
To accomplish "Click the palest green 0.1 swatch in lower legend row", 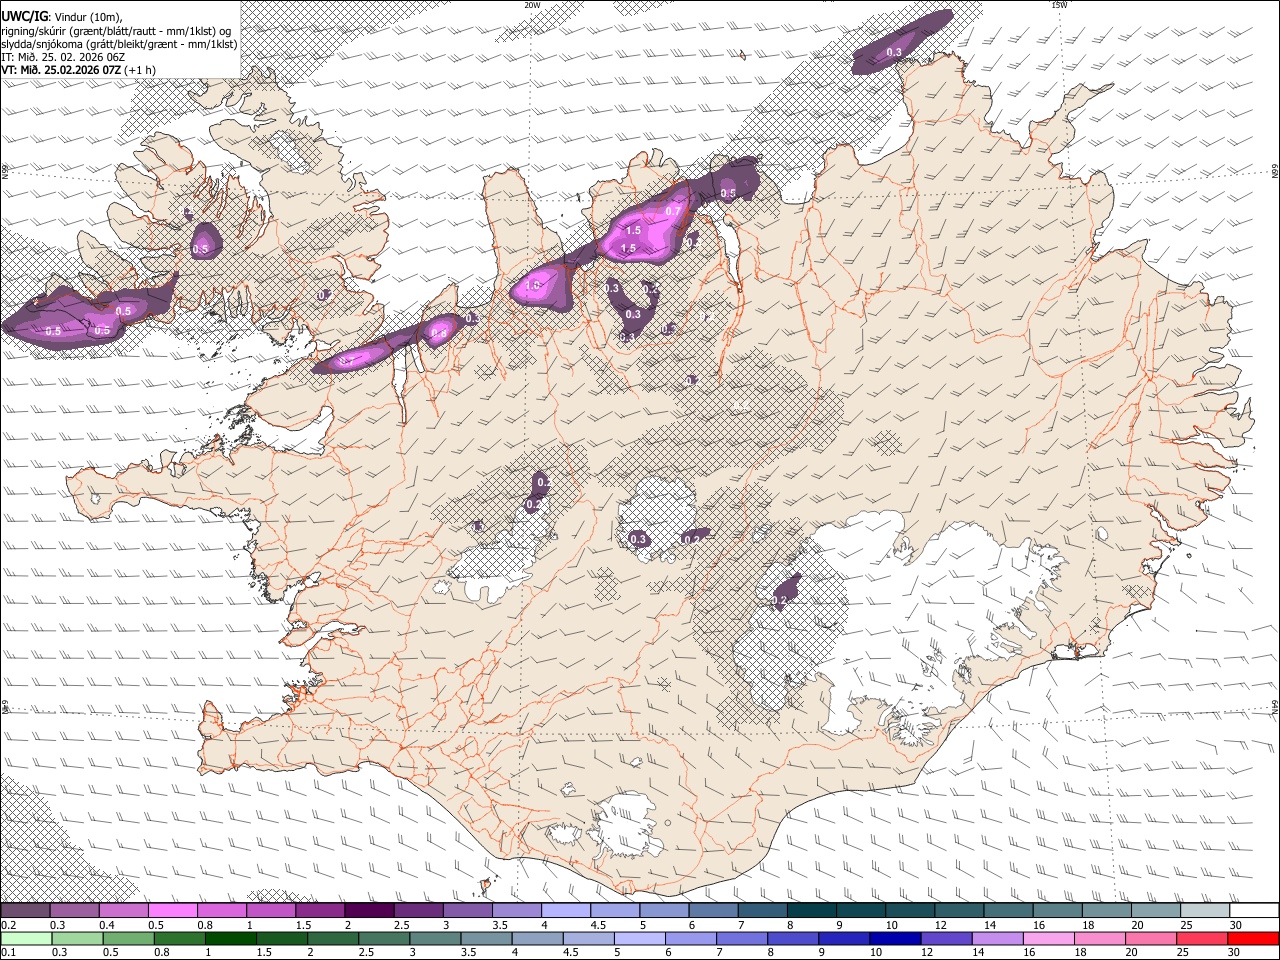I will [x=25, y=938].
